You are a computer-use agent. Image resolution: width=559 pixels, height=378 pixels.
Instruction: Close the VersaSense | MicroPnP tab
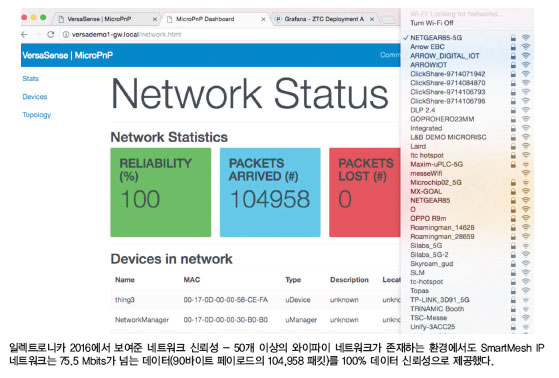pos(155,19)
